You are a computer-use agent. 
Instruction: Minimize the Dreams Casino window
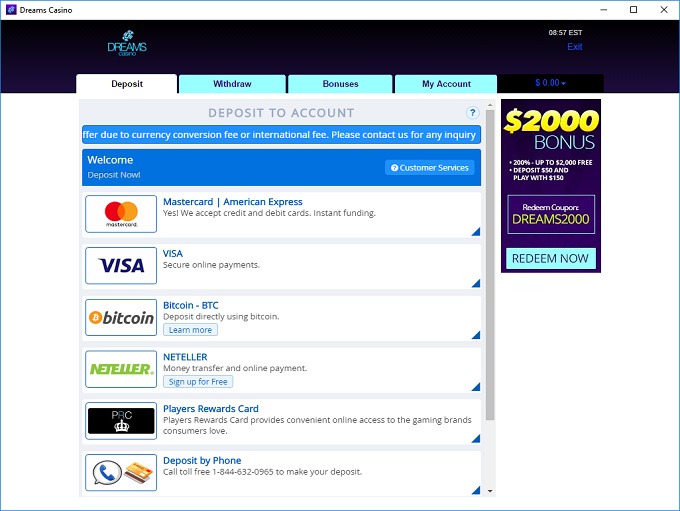coord(603,10)
